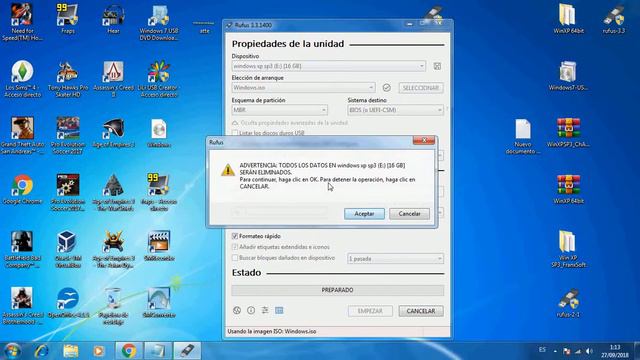Open the Rufus settings sliders icon
Image resolution: width=640 pixels, height=360 pixels.
point(265,310)
